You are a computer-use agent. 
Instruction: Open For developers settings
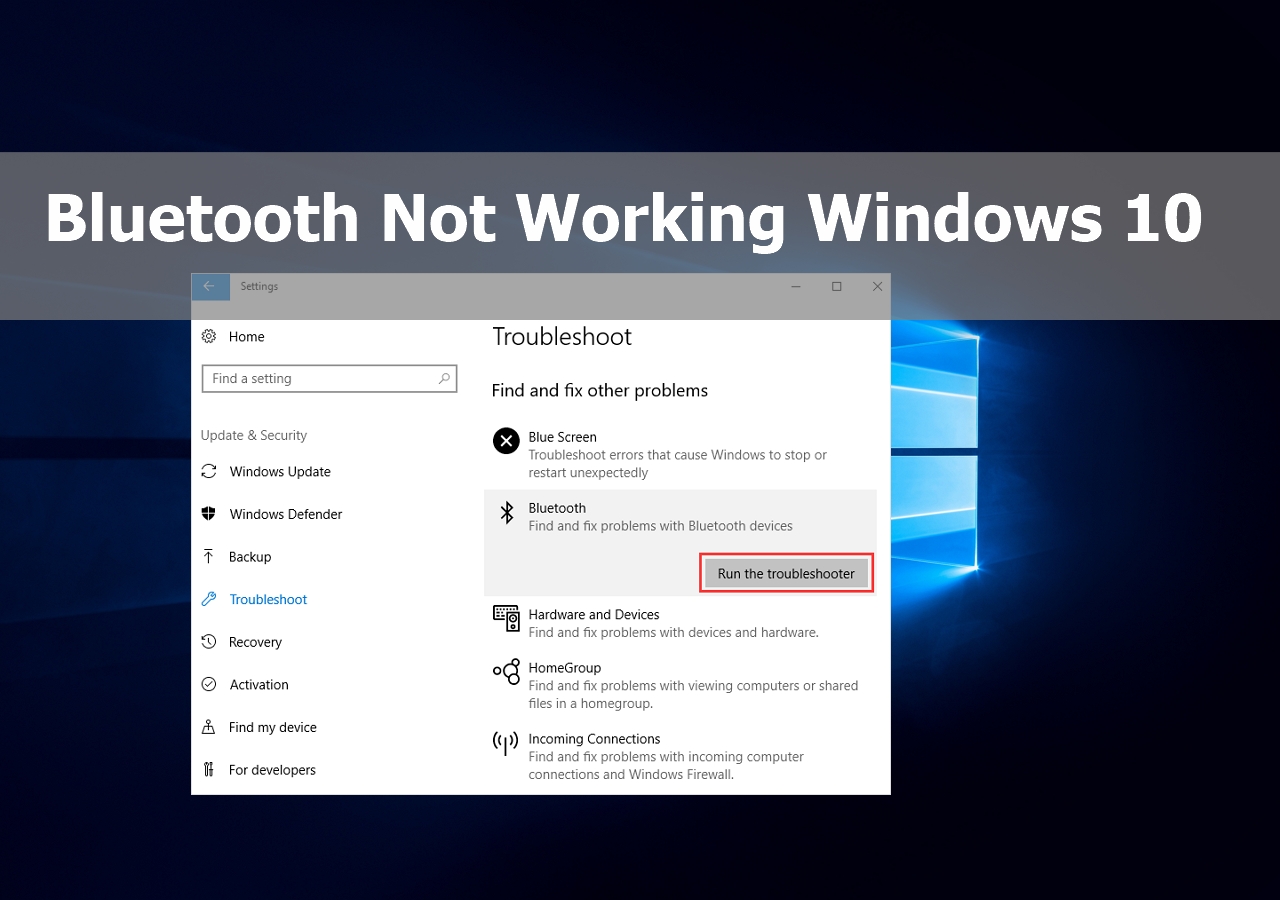272,770
